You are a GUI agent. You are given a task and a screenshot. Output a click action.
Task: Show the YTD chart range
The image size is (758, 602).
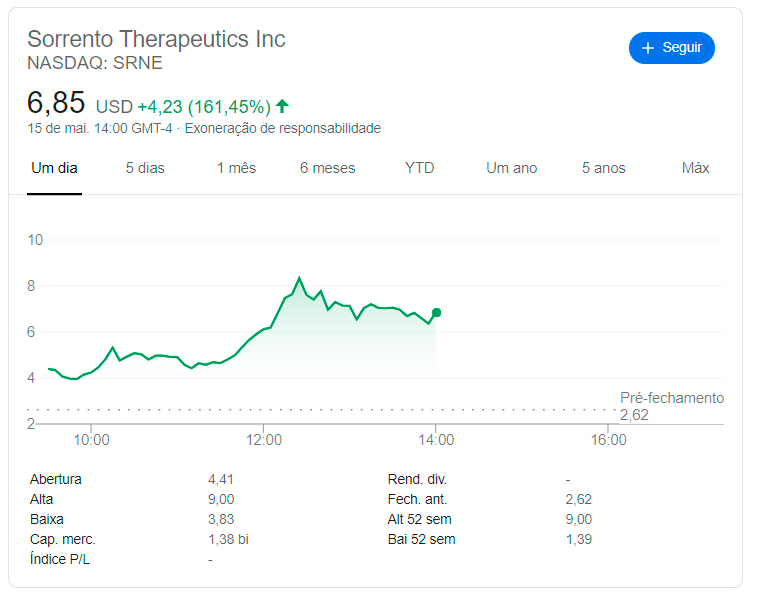point(419,168)
